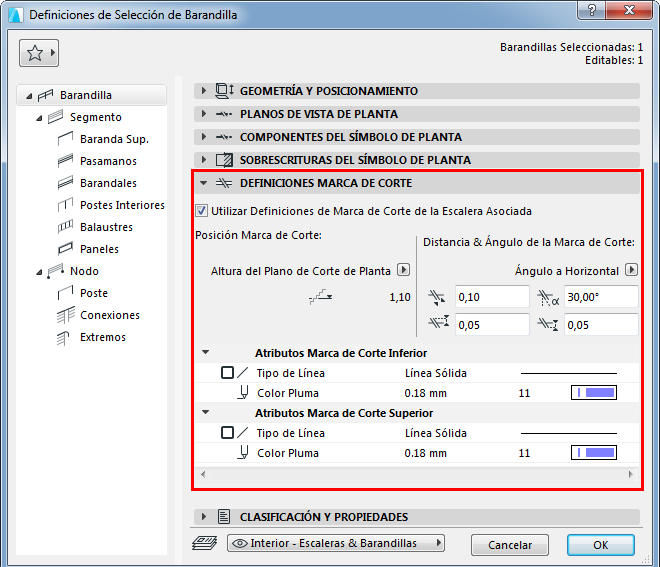Select Línea Sólida value under Superior
This screenshot has height=567, width=660.
click(436, 433)
